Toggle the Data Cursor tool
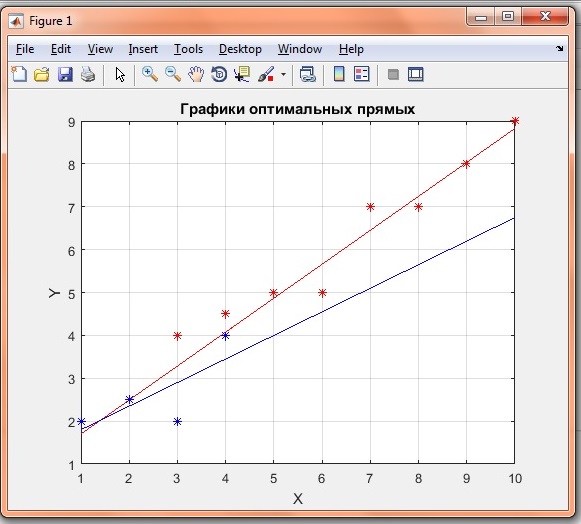 242,74
